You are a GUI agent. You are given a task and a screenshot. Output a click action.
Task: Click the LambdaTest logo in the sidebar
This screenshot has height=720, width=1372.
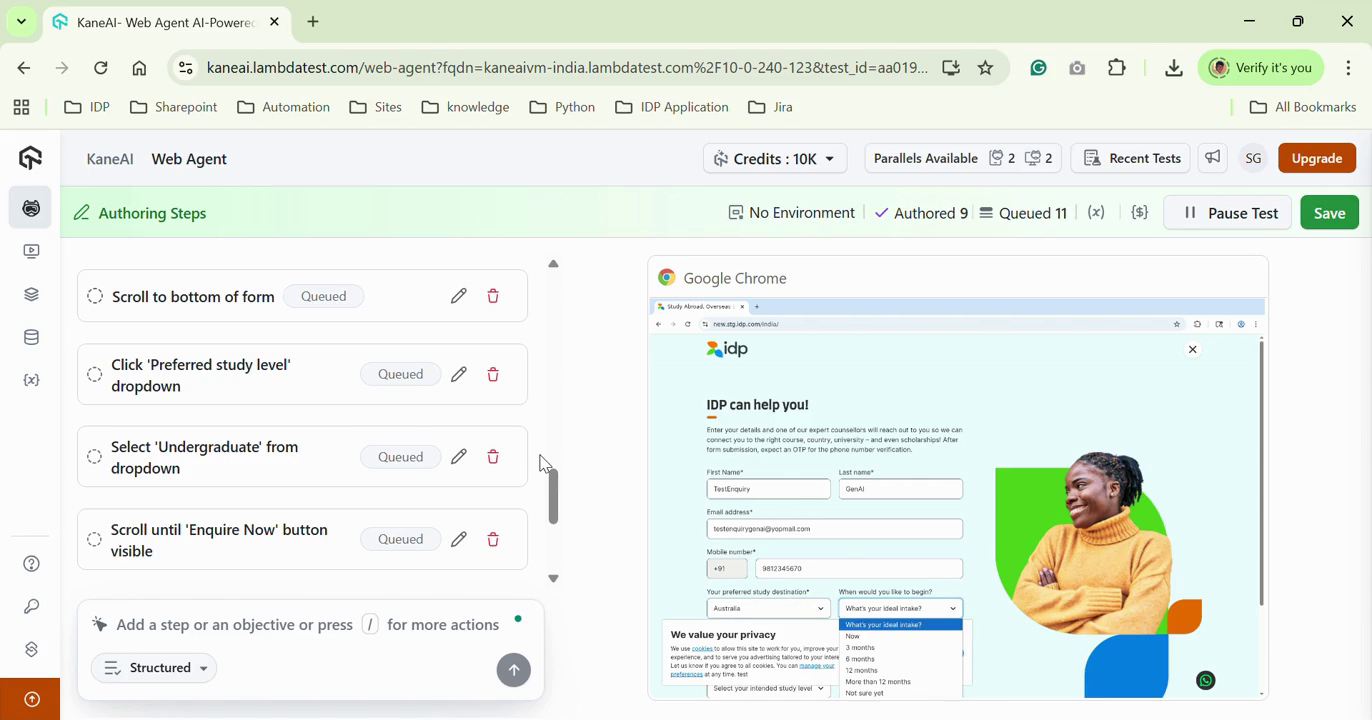point(30,158)
